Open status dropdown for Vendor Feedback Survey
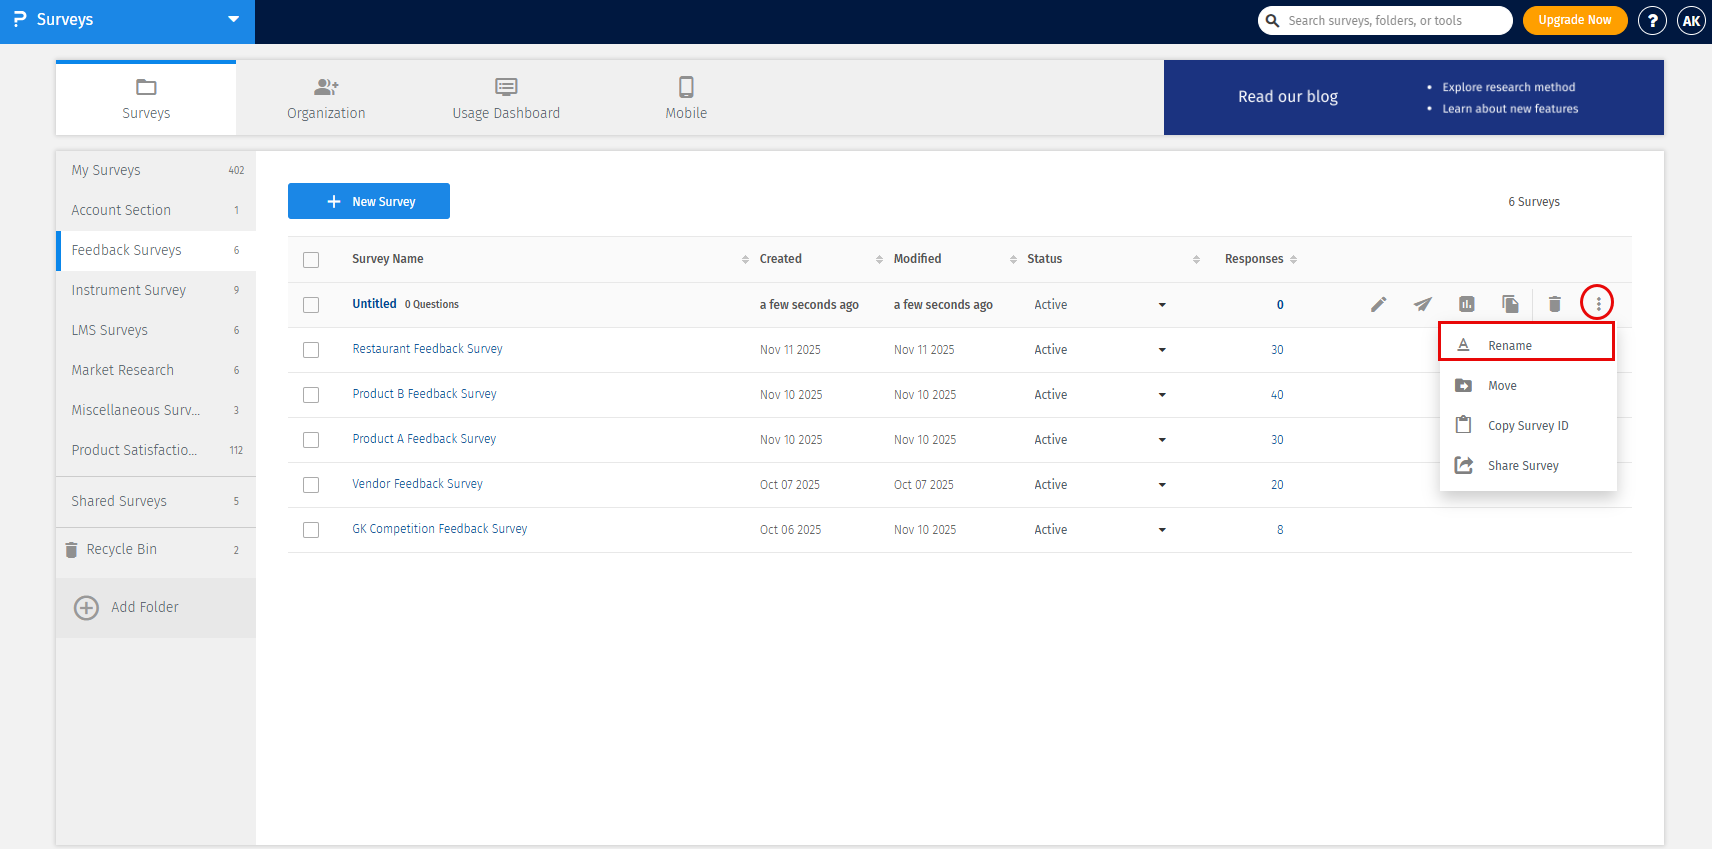The width and height of the screenshot is (1712, 849). [x=1162, y=485]
